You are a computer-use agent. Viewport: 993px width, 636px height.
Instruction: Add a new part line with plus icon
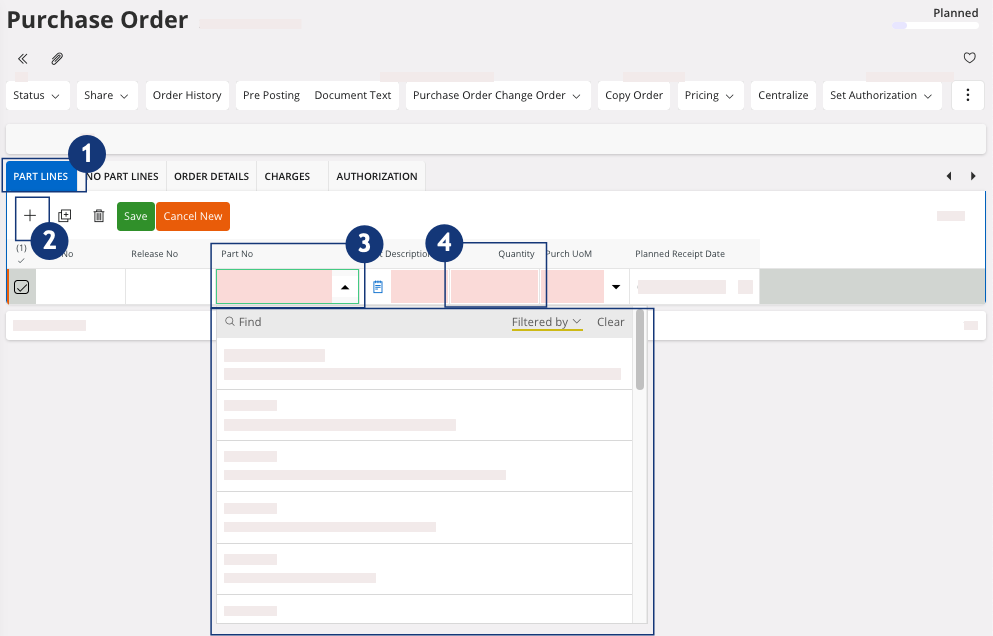point(30,216)
